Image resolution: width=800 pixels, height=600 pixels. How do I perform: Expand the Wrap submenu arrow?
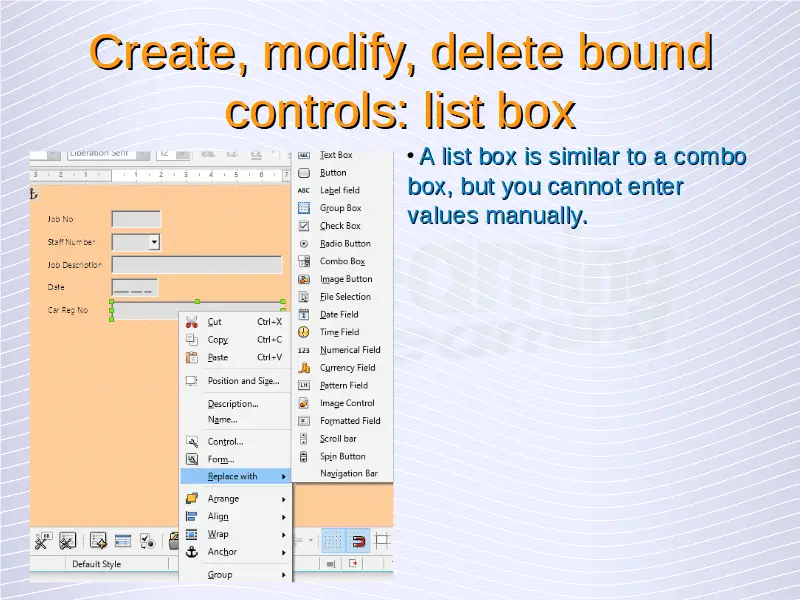click(x=284, y=535)
